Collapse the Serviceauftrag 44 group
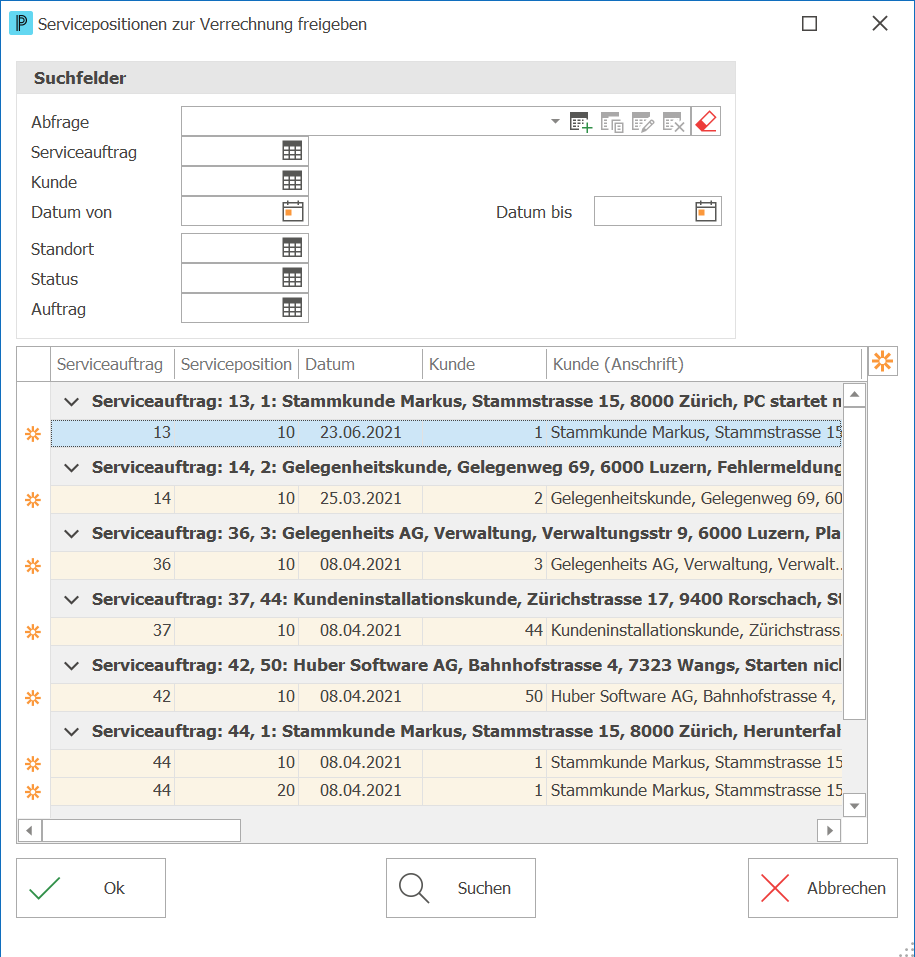915x957 pixels. click(71, 731)
